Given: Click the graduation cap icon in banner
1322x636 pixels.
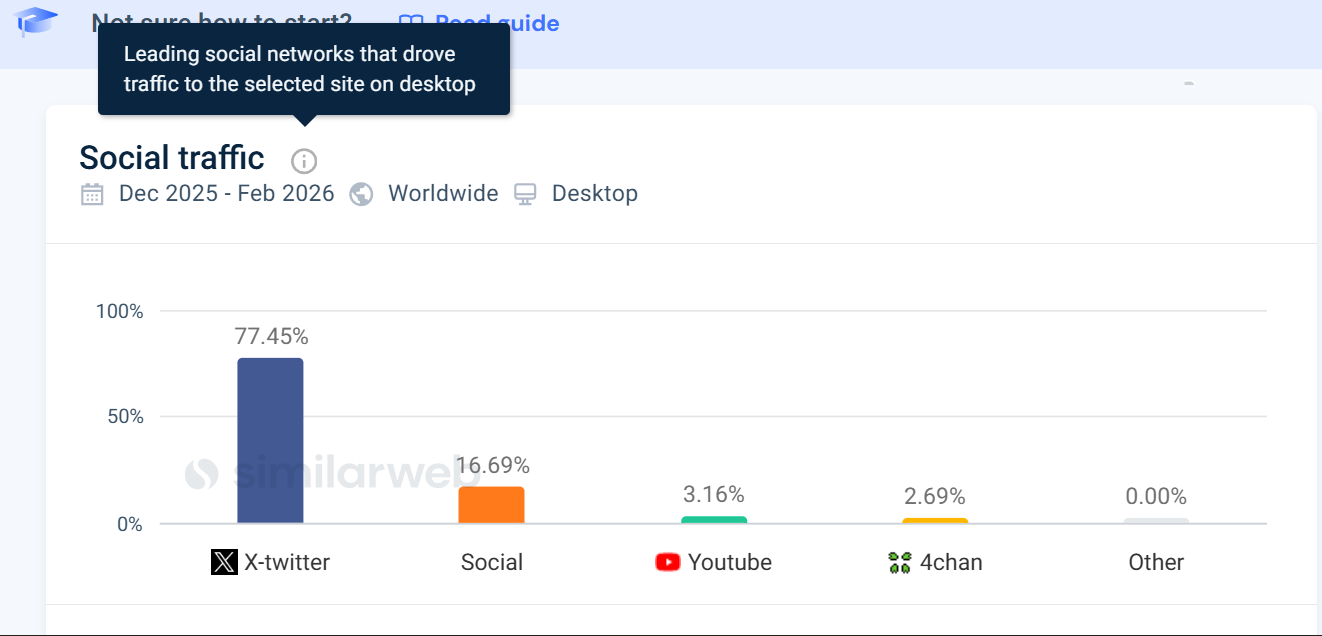Looking at the screenshot, I should tap(37, 21).
